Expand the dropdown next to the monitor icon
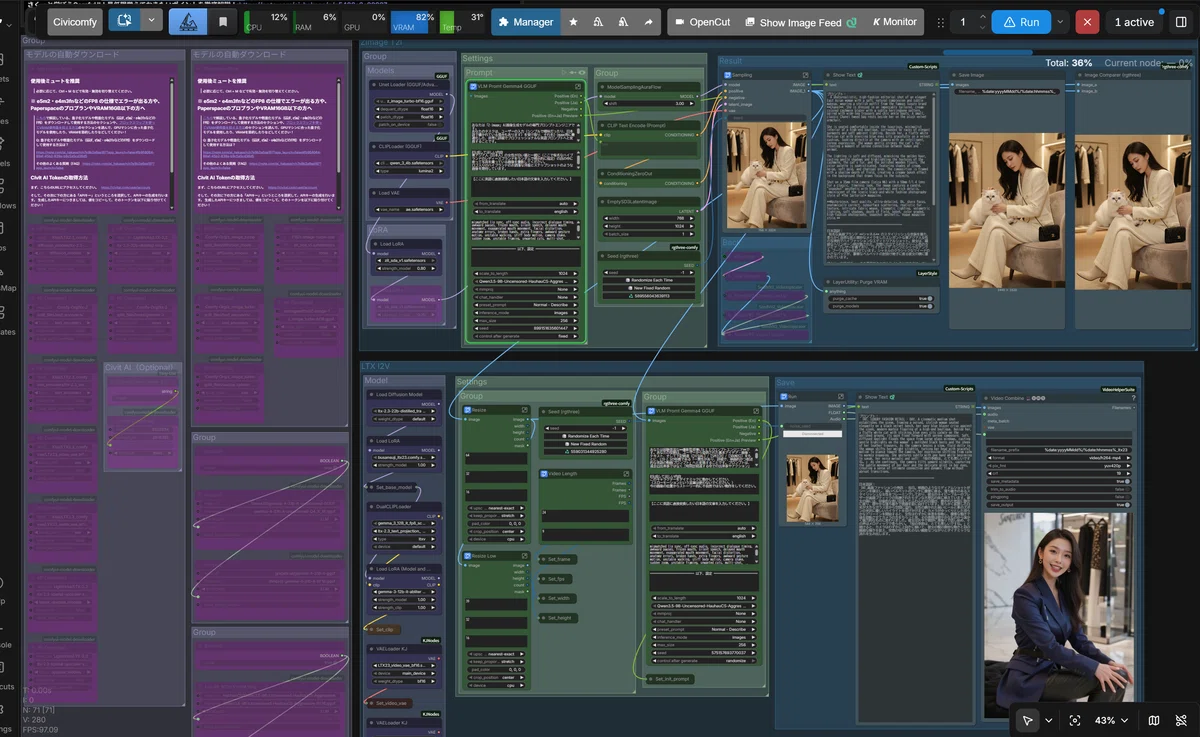Viewport: 1200px width, 737px height. tap(152, 21)
